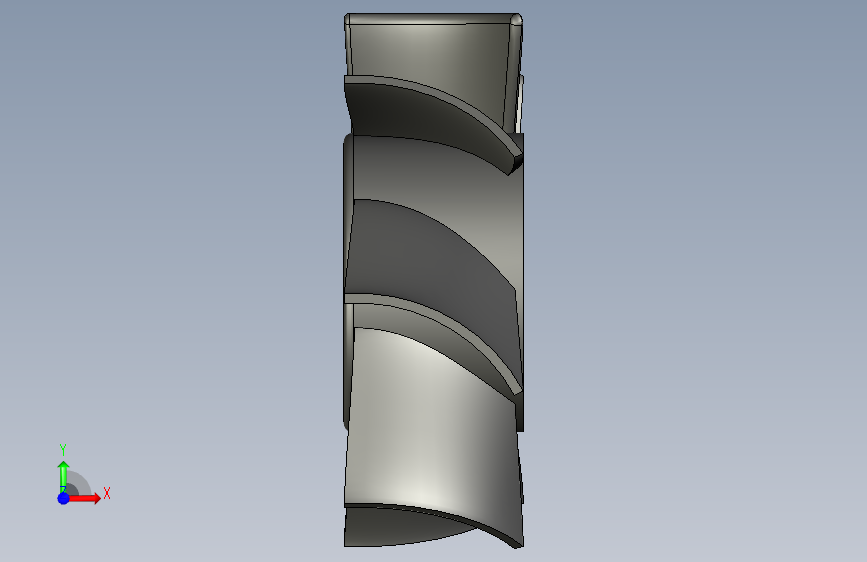
Task: Click the blue Z axis ball of the triad
Action: [x=64, y=498]
